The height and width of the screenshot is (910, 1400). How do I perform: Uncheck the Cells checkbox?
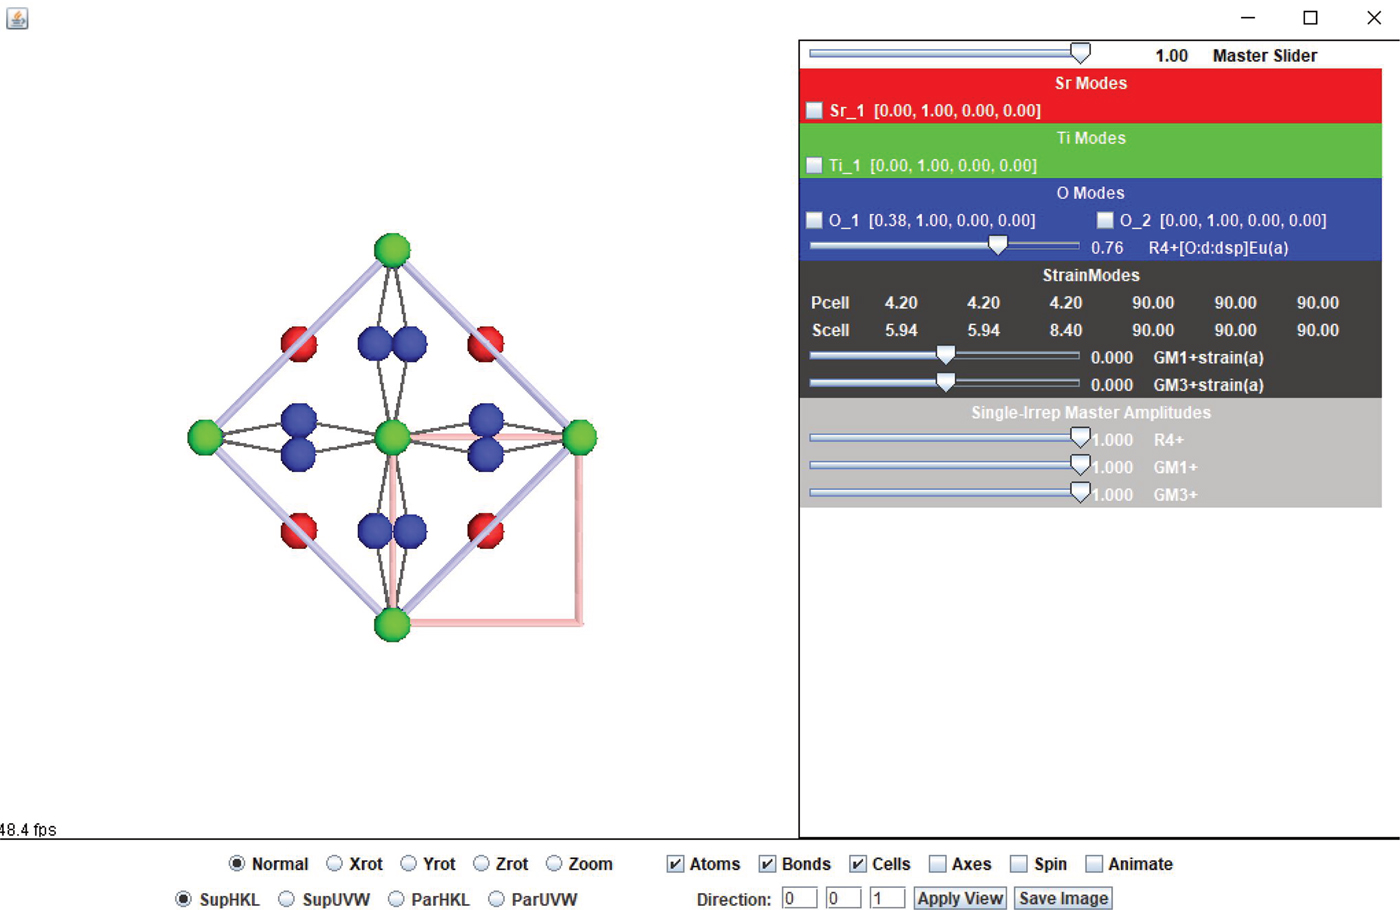(x=858, y=864)
